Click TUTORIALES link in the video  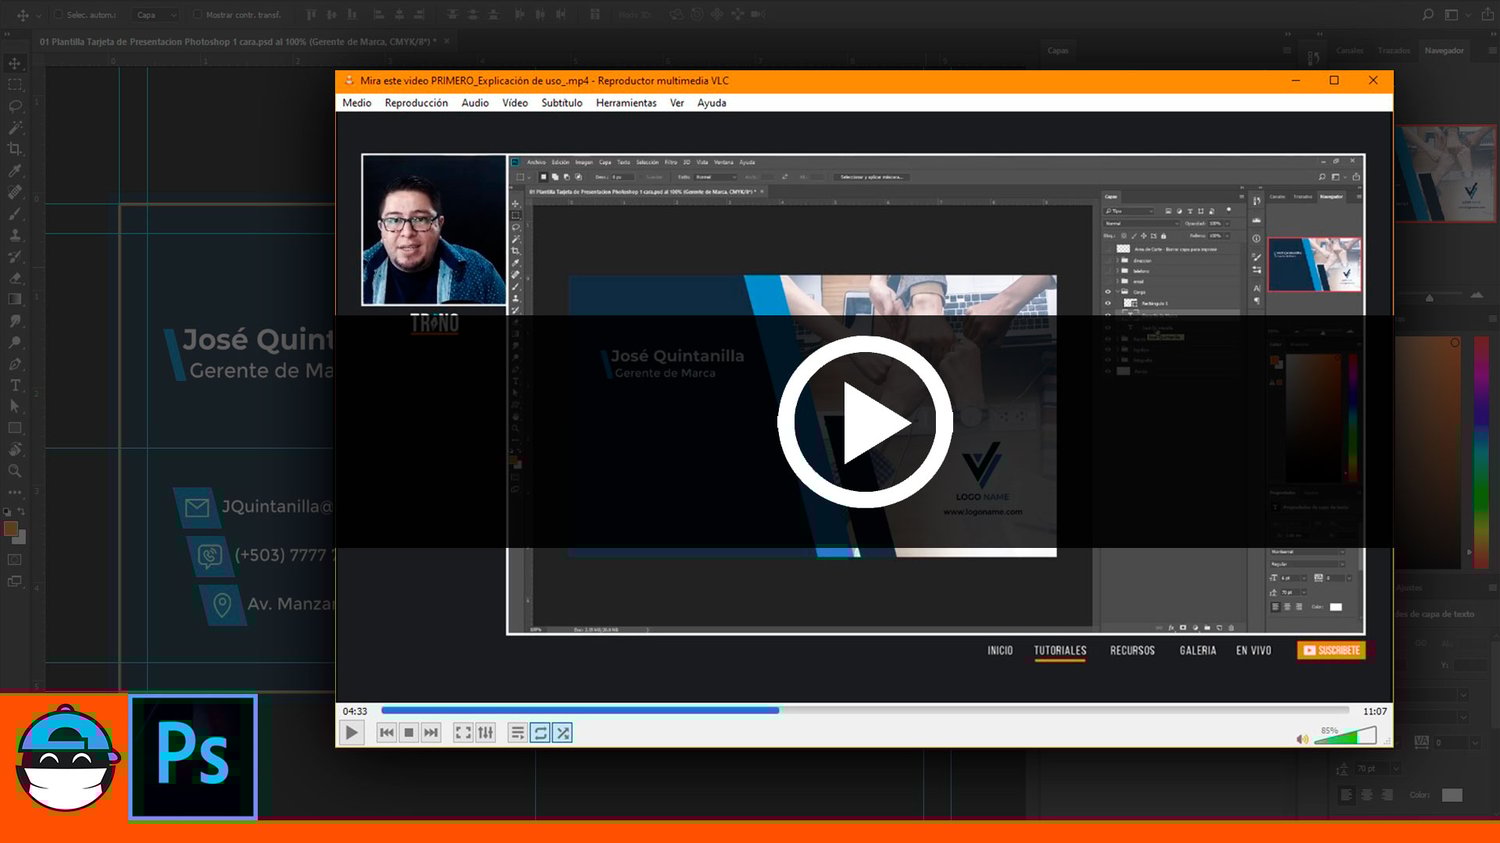[1060, 650]
